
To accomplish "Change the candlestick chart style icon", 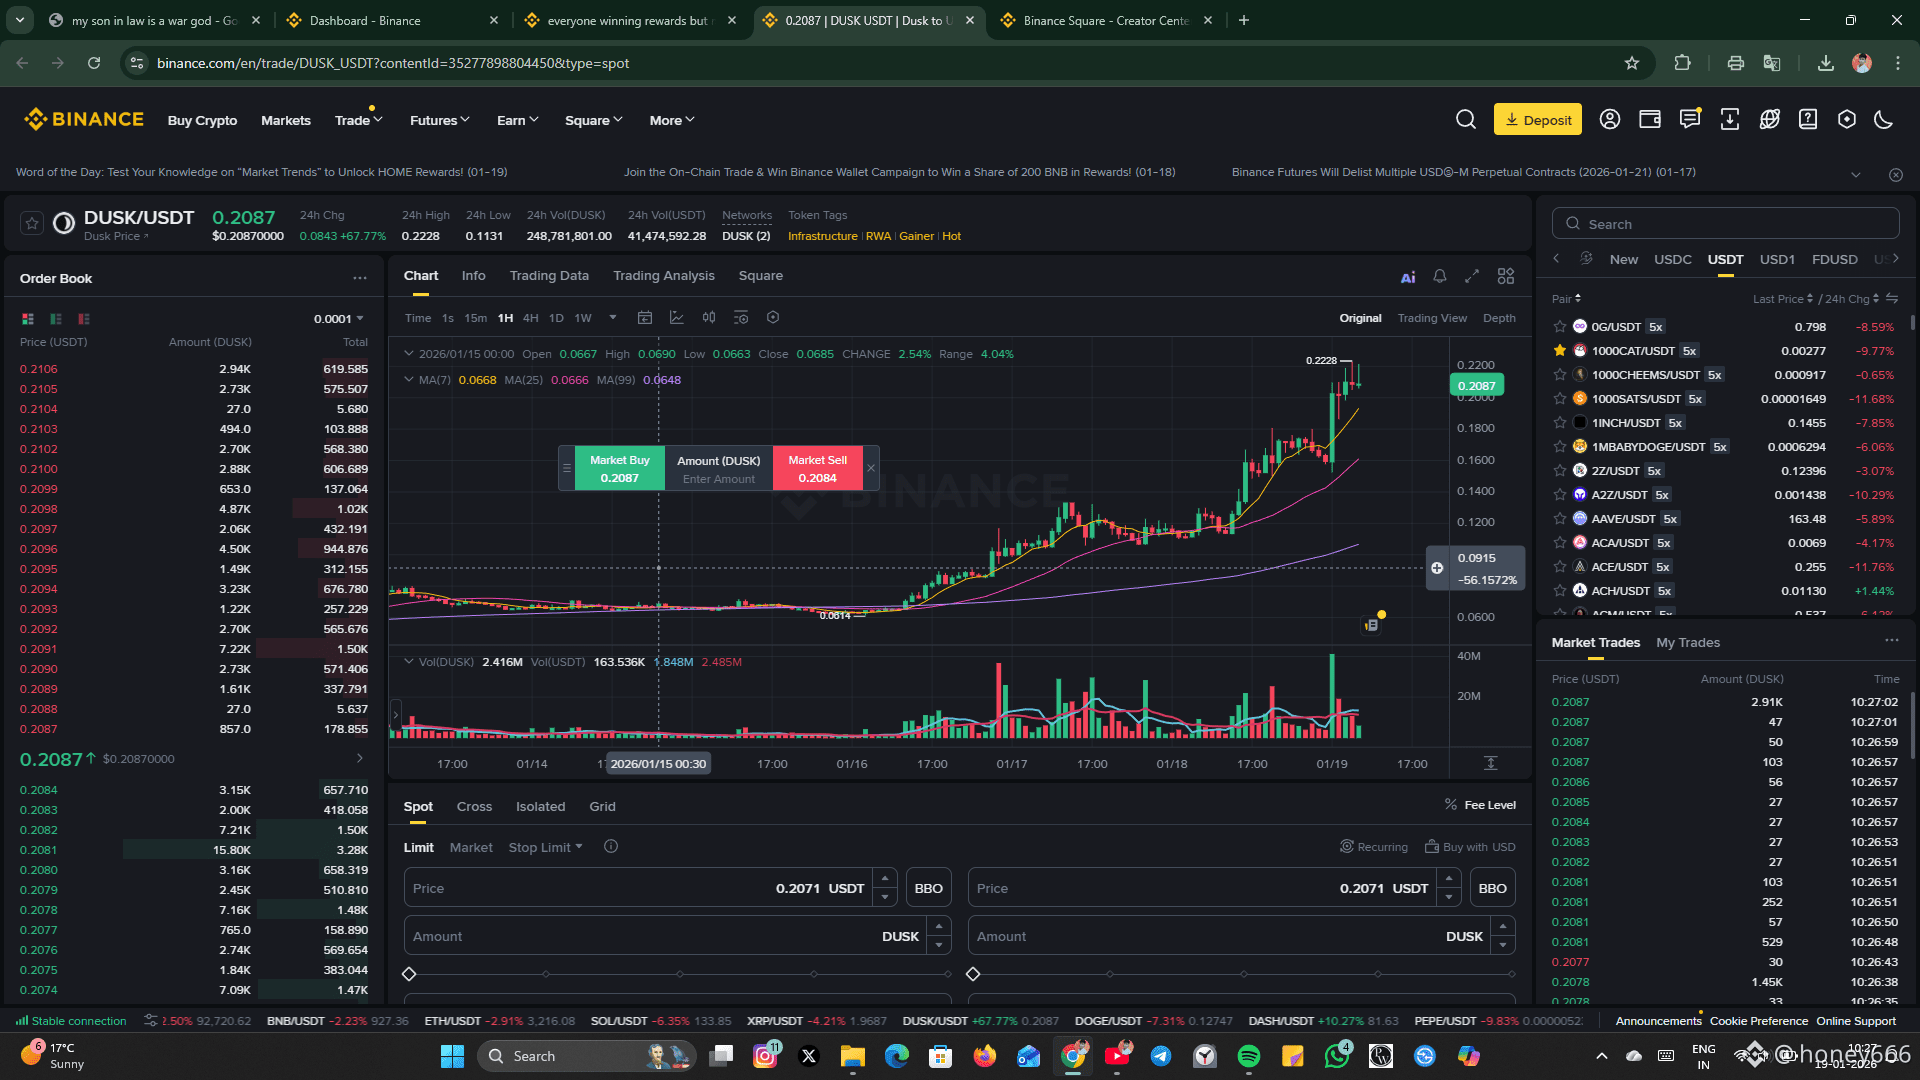I will click(709, 318).
